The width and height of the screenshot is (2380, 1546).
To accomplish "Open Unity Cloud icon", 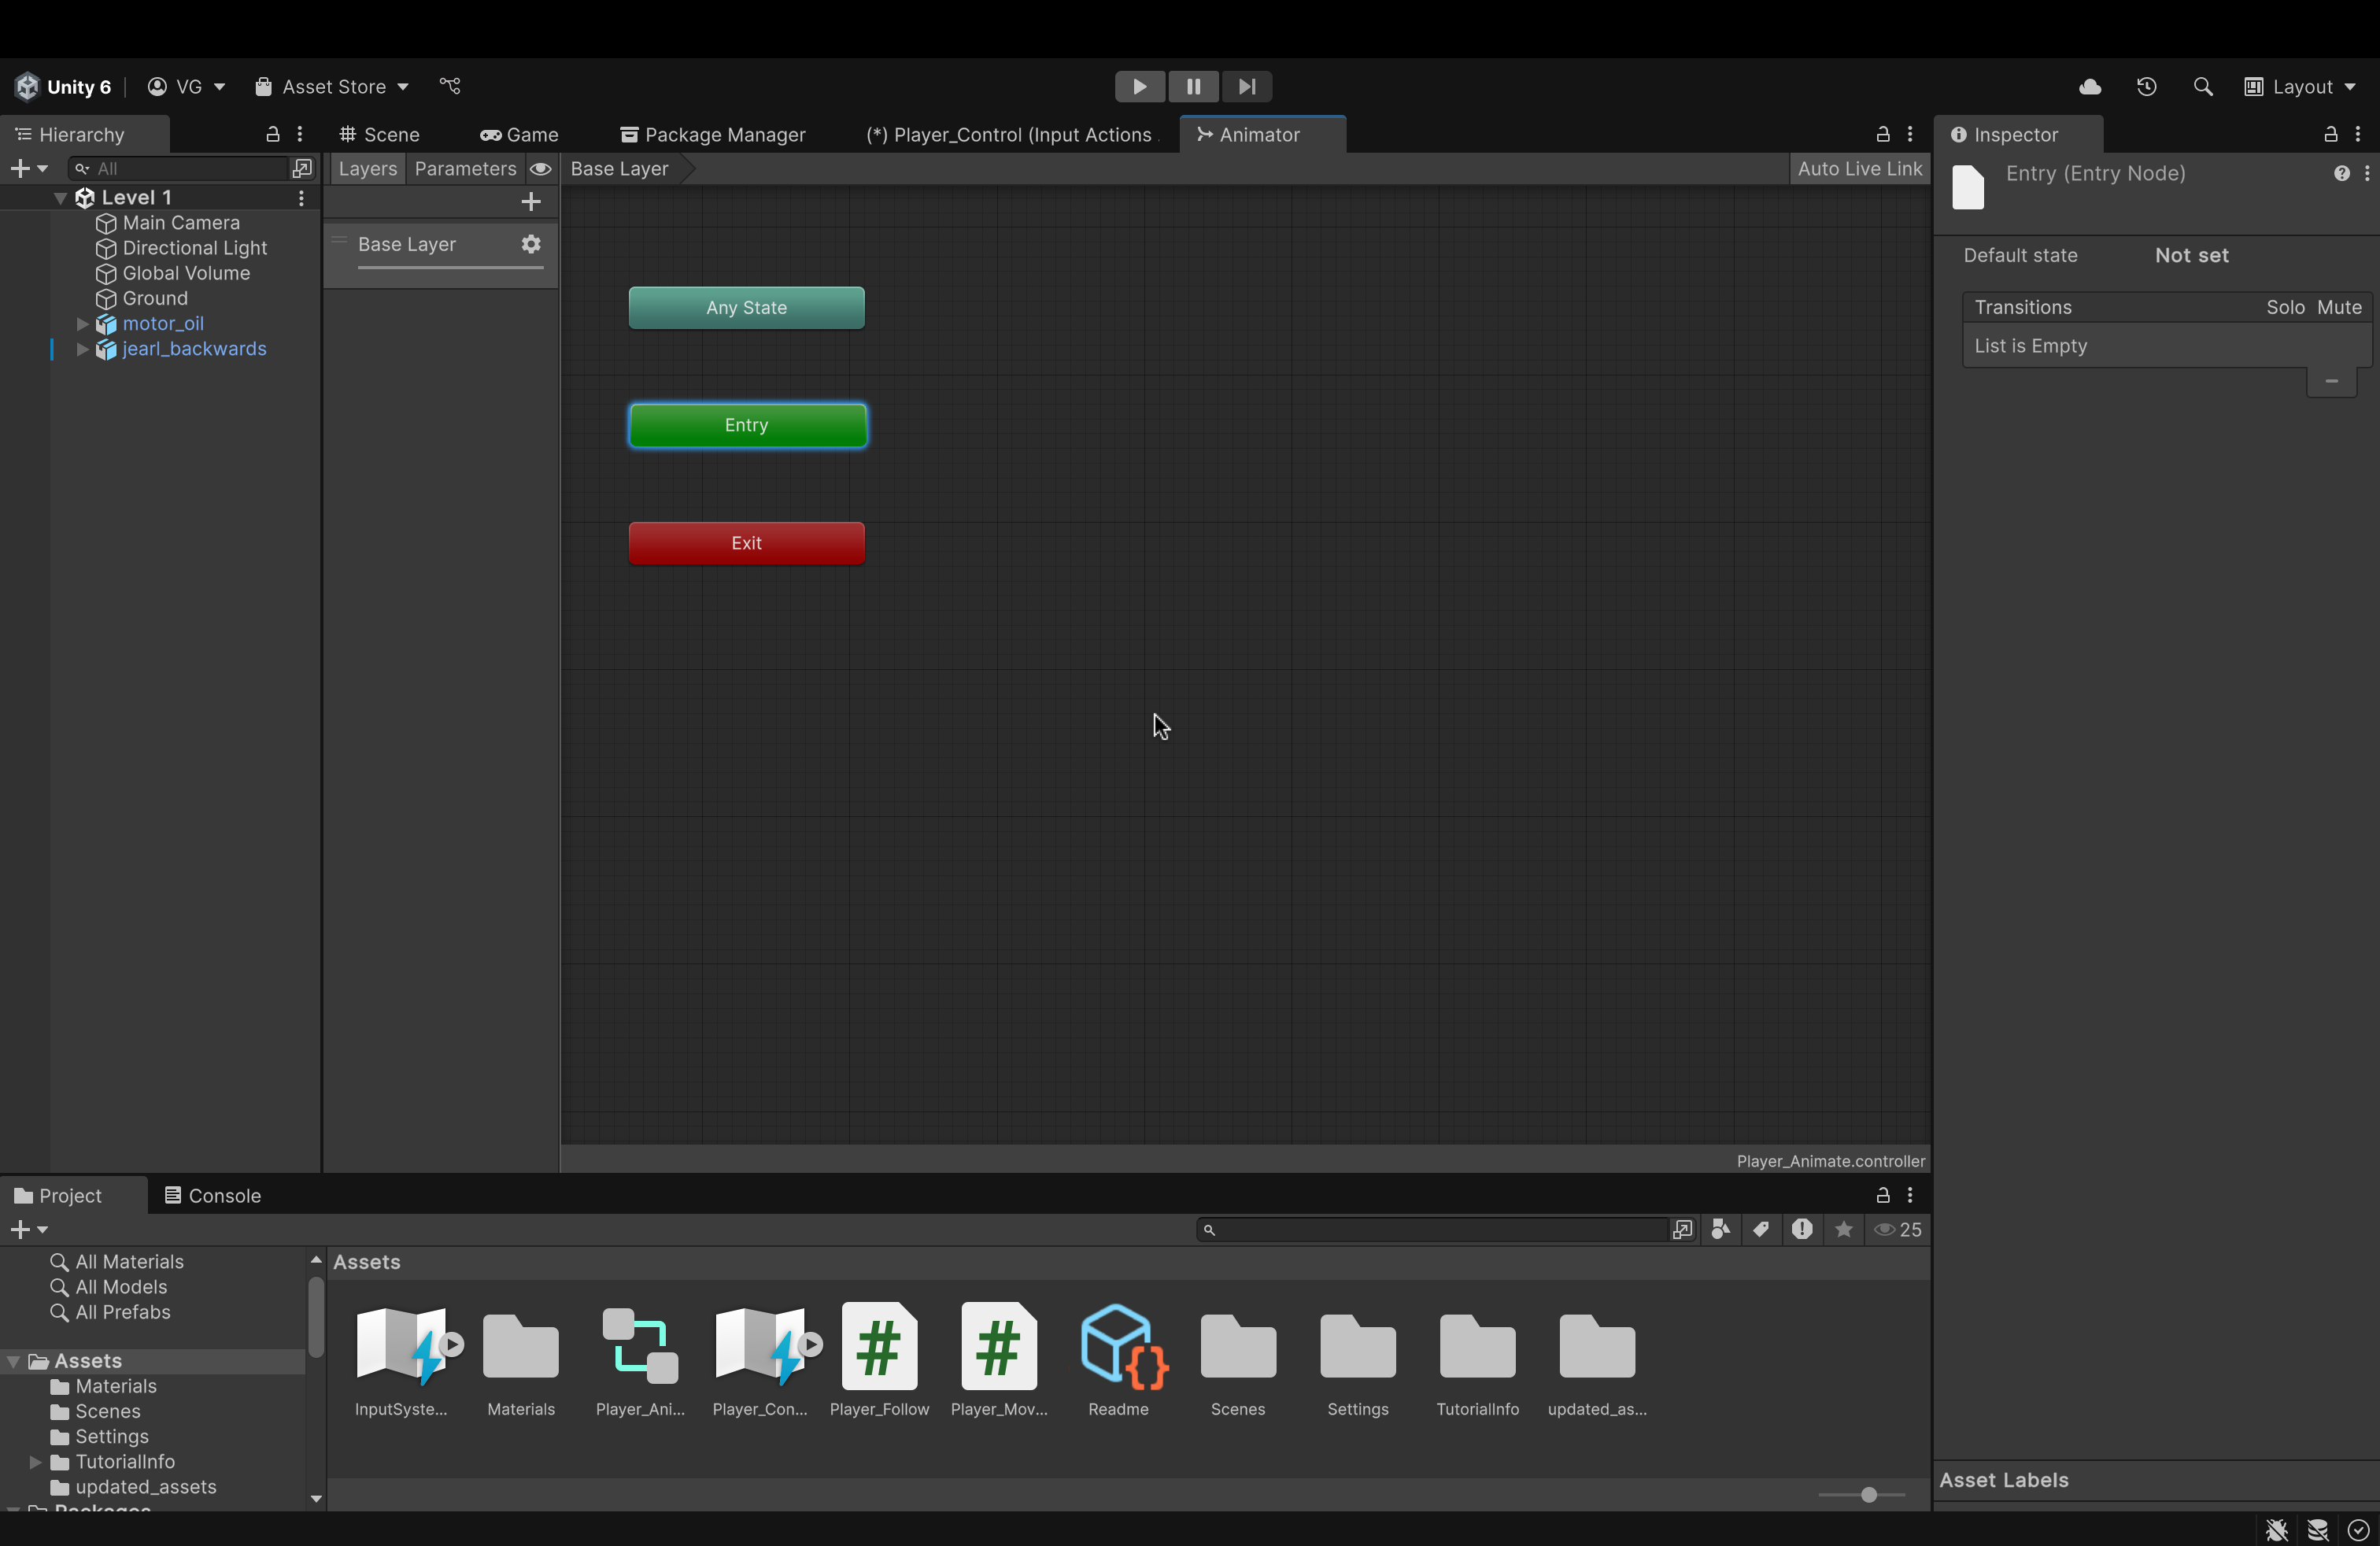I will click(x=2089, y=87).
